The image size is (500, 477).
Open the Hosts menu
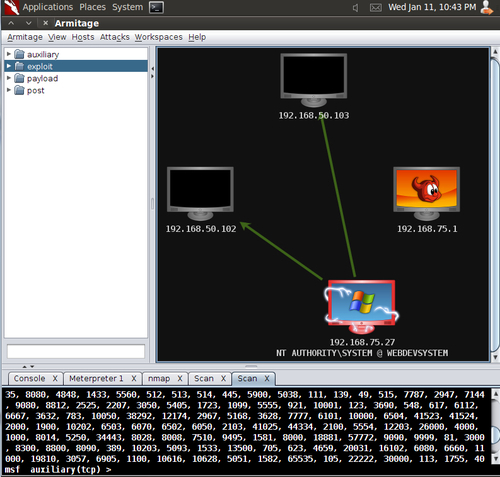[x=83, y=37]
